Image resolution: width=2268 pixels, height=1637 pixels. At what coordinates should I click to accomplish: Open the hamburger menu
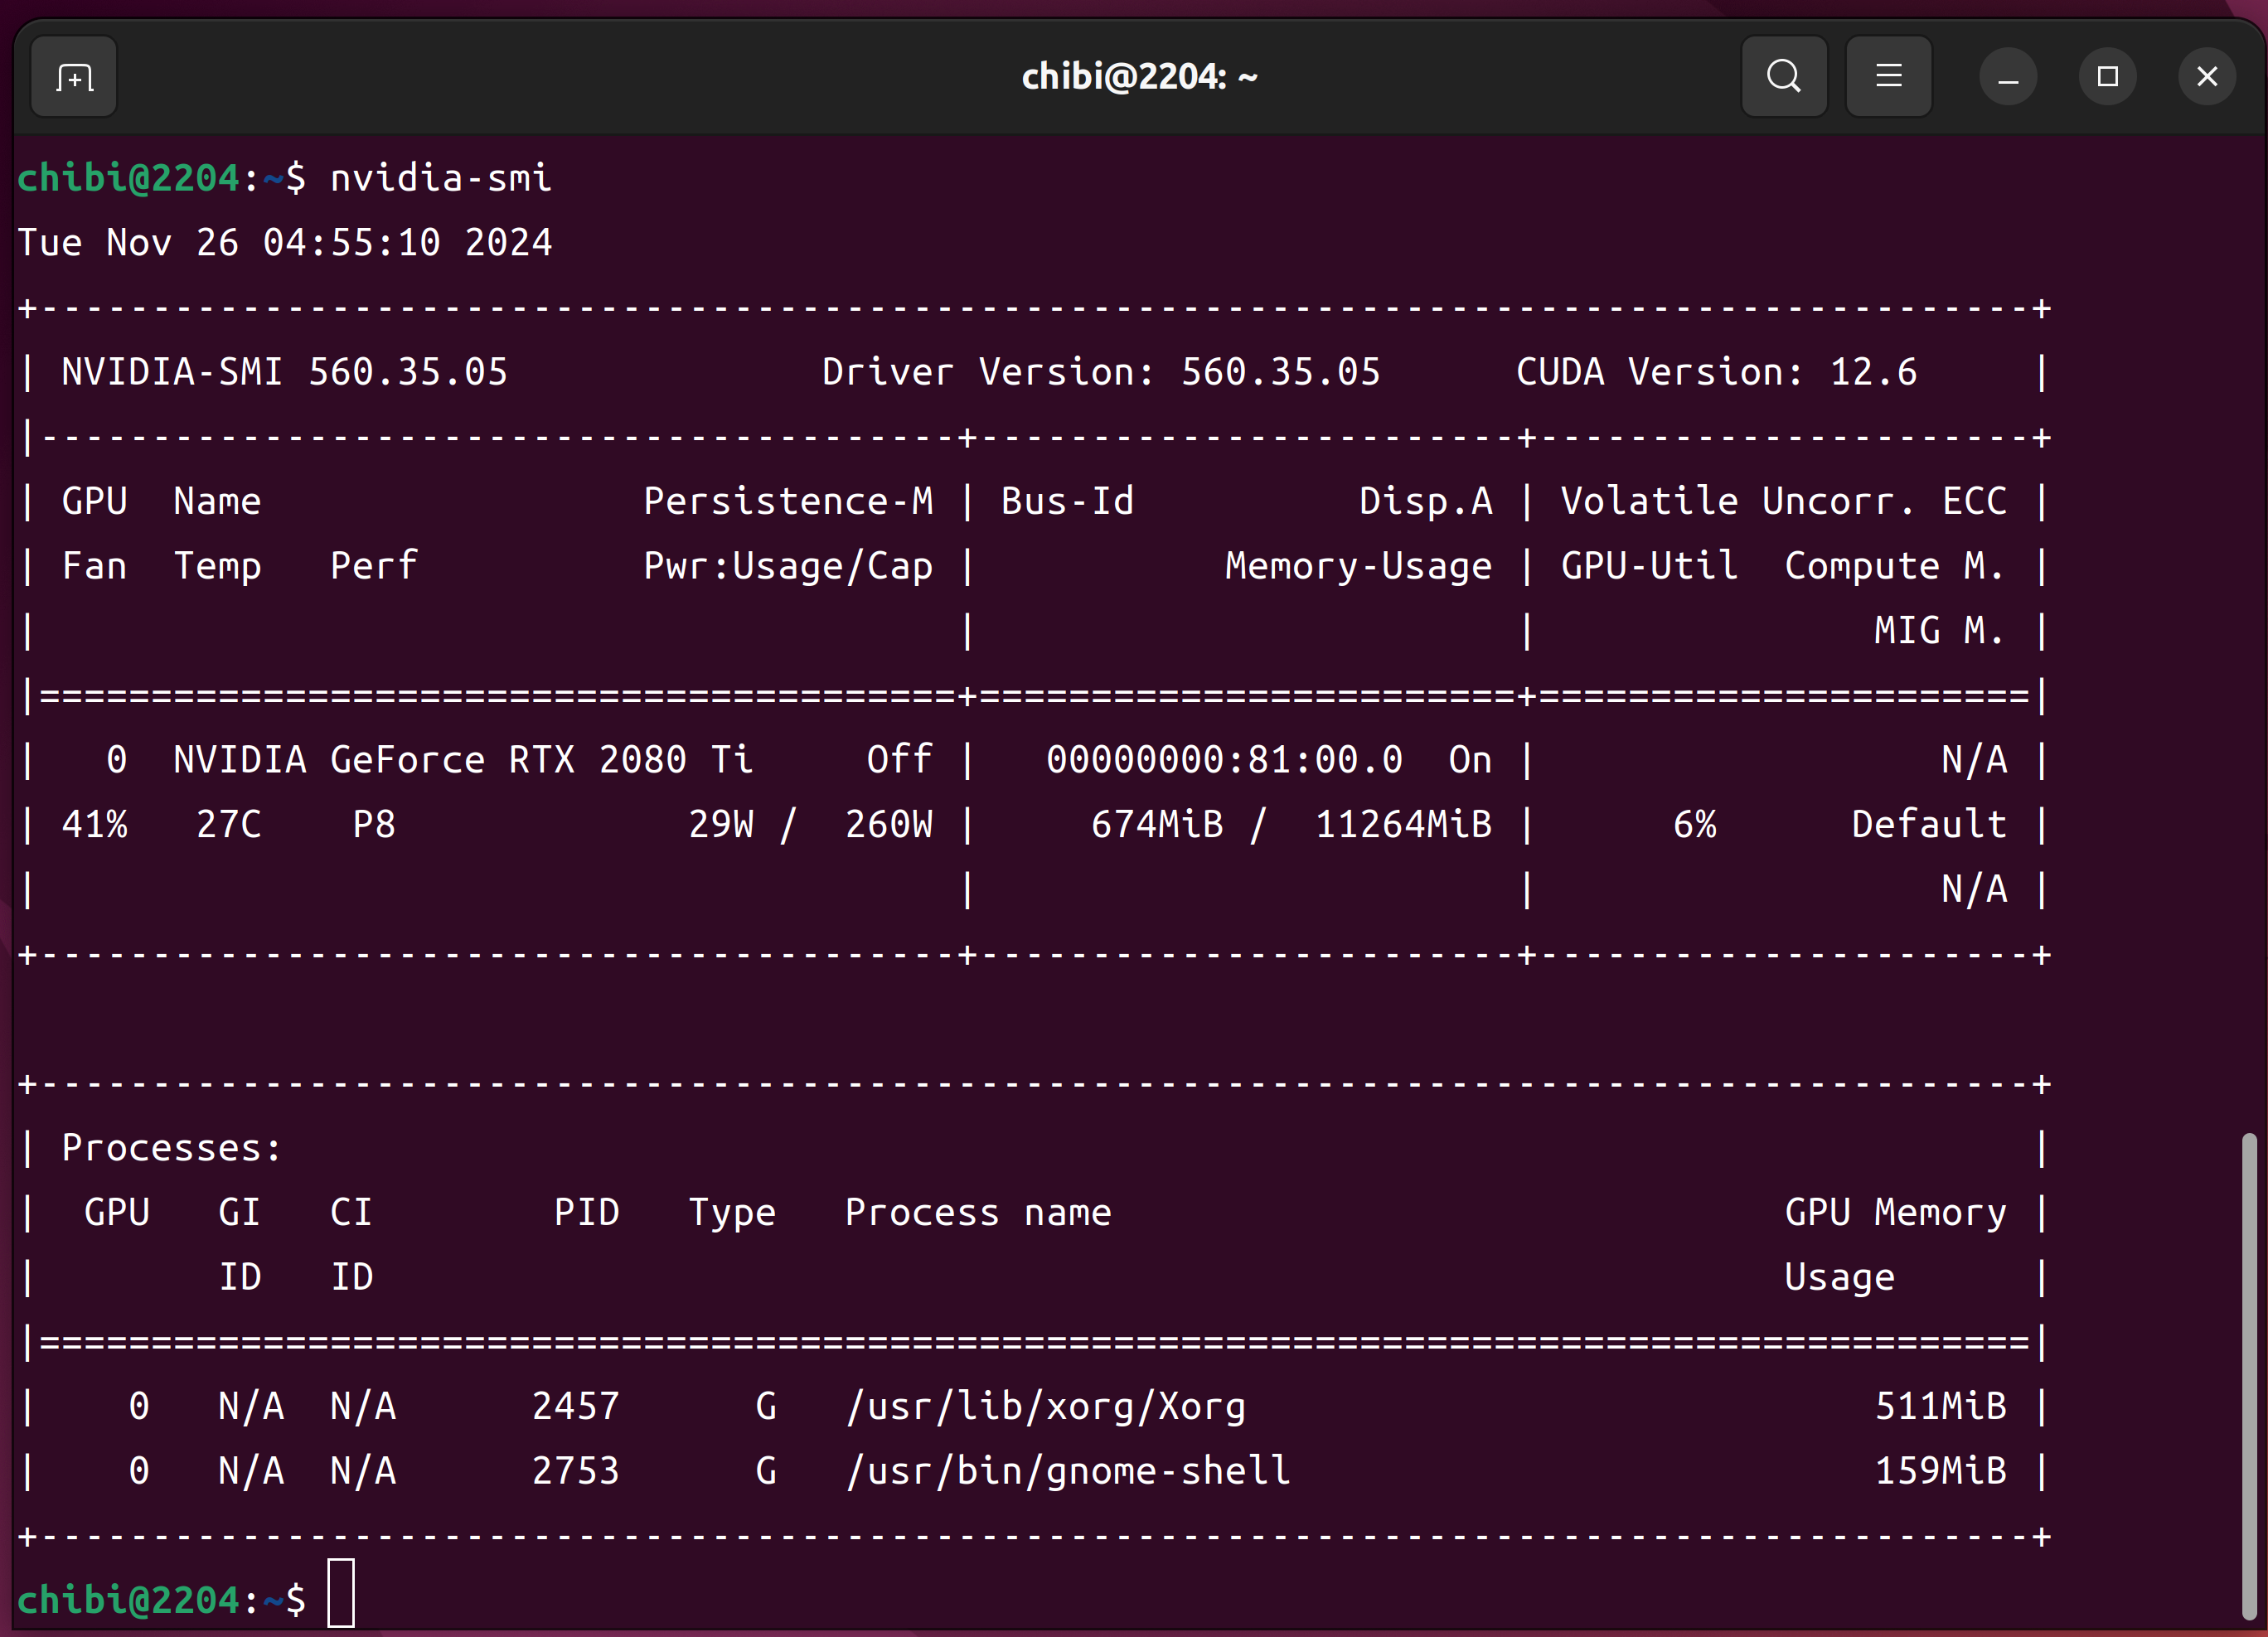coord(1888,77)
